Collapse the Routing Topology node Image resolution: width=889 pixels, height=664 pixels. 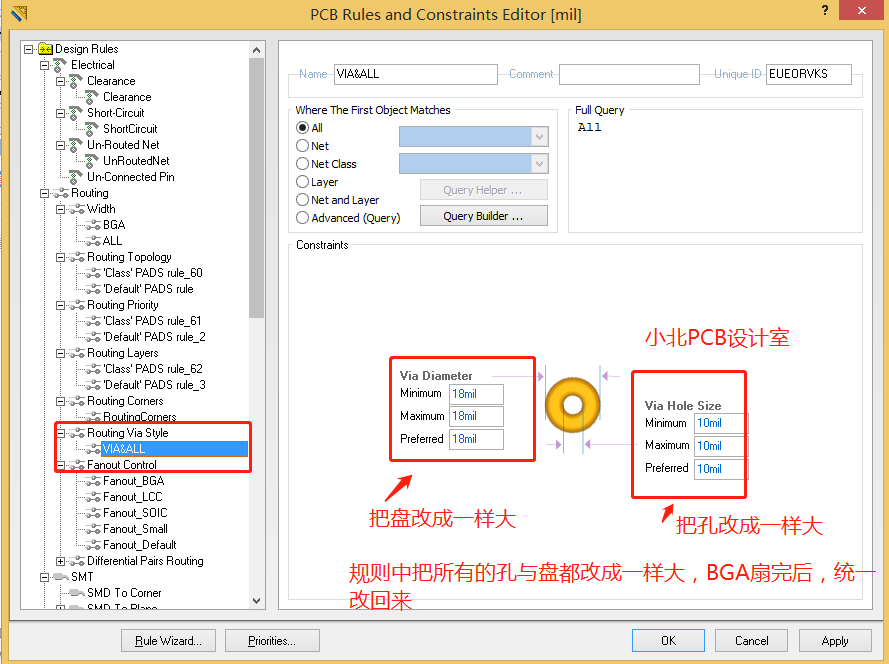[60, 257]
